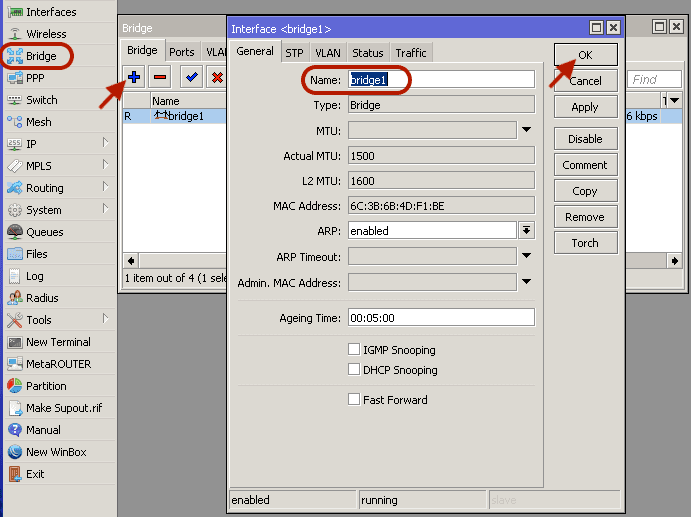Click the MPLS menu icon
This screenshot has height=517, width=691.
[15, 166]
